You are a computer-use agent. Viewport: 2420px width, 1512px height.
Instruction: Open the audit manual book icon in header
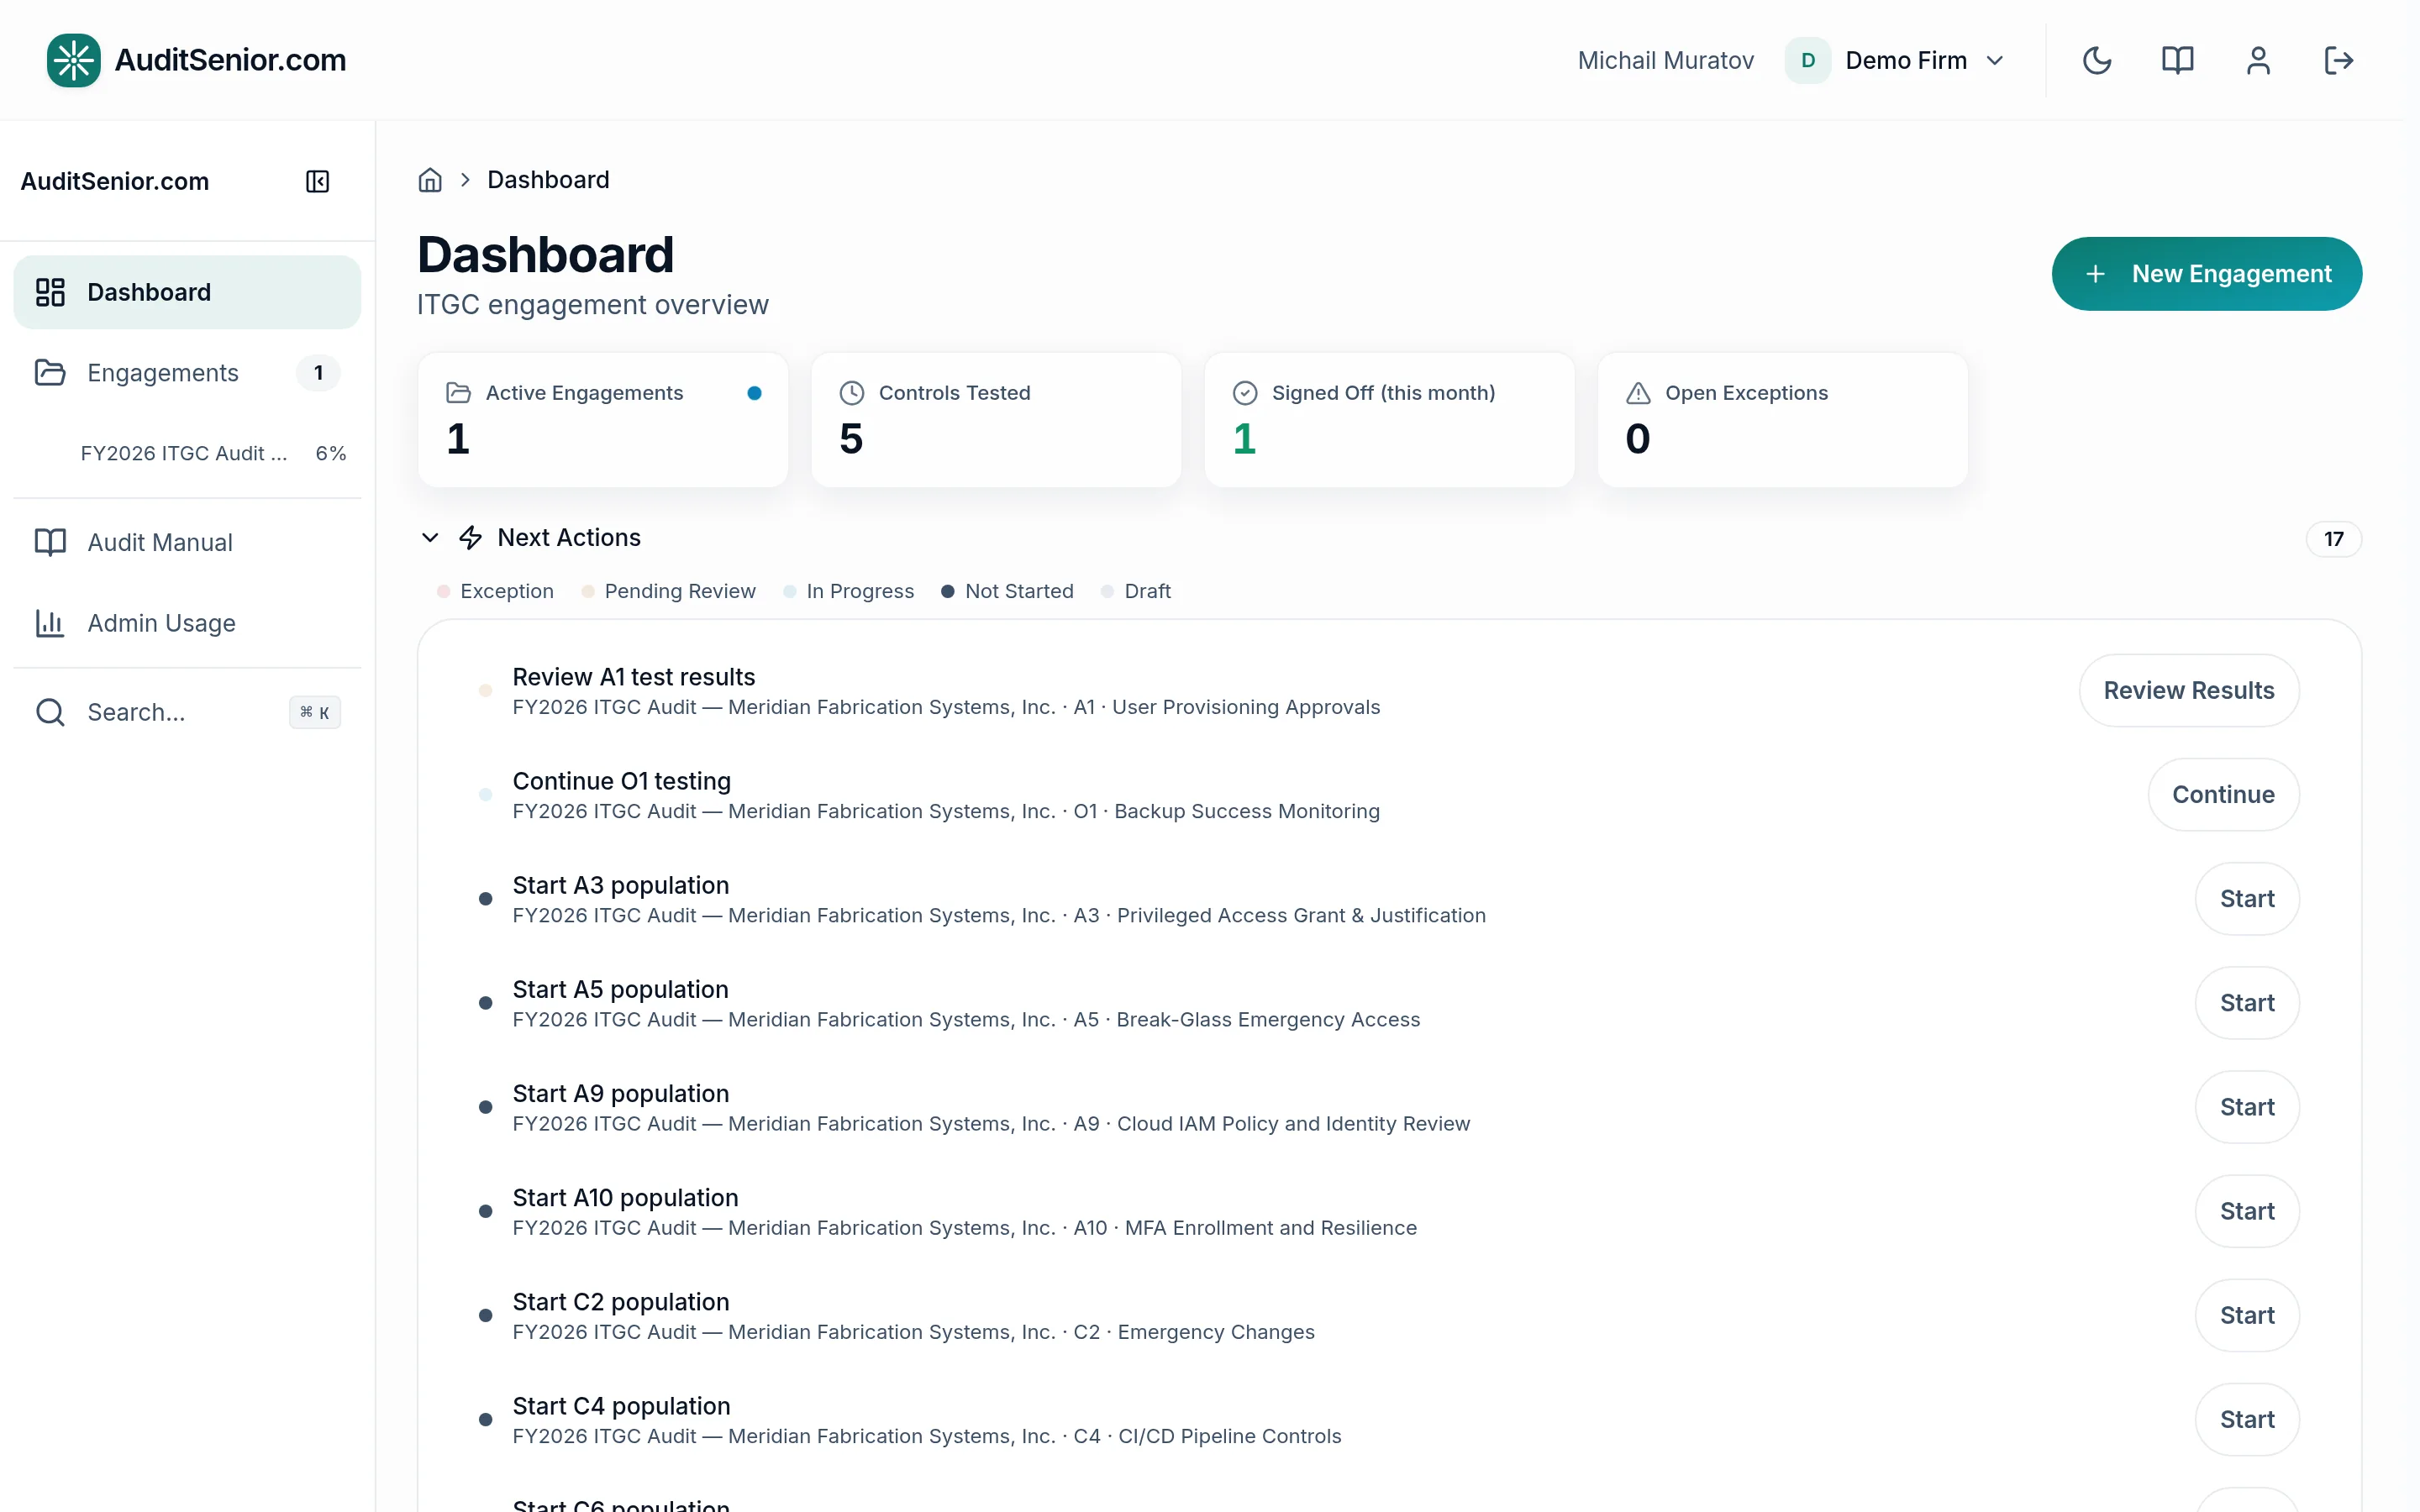2177,60
